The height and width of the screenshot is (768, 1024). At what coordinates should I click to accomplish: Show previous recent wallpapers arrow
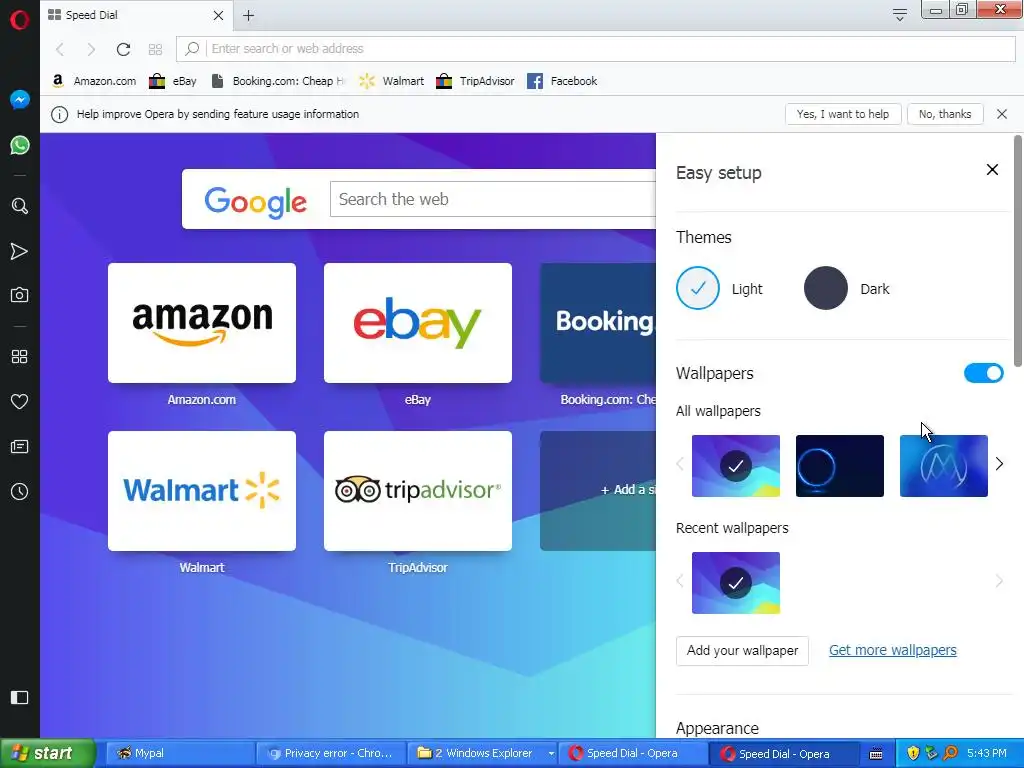(680, 581)
